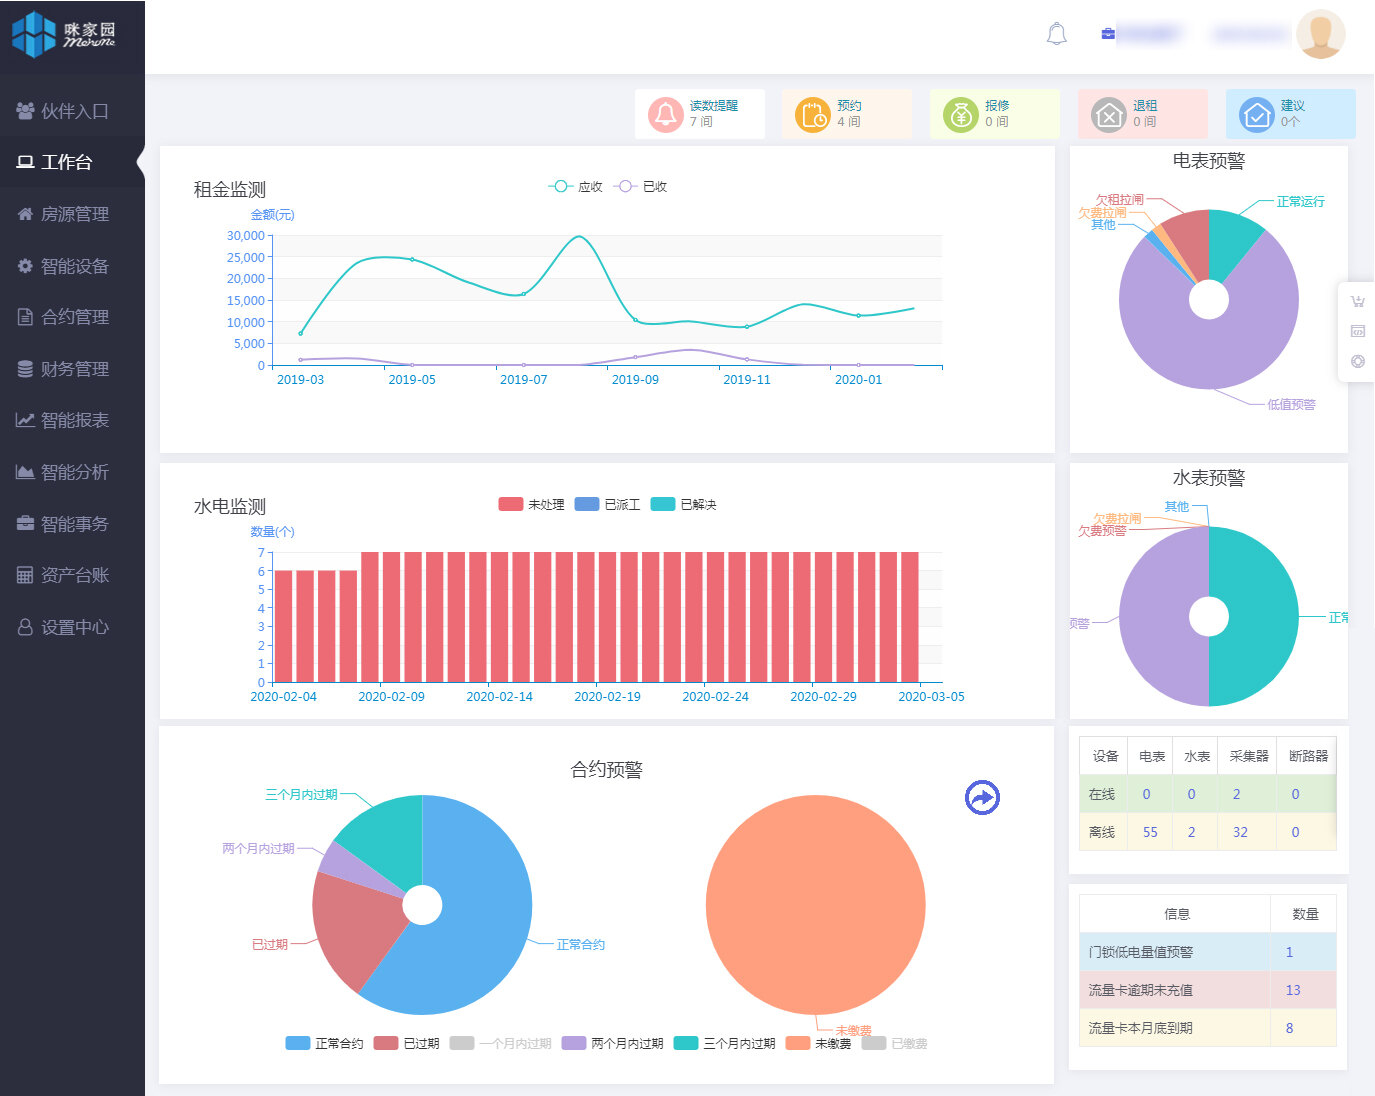Toggle 两个月内过期 legend item
This screenshot has height=1096, width=1375.
tap(612, 1043)
